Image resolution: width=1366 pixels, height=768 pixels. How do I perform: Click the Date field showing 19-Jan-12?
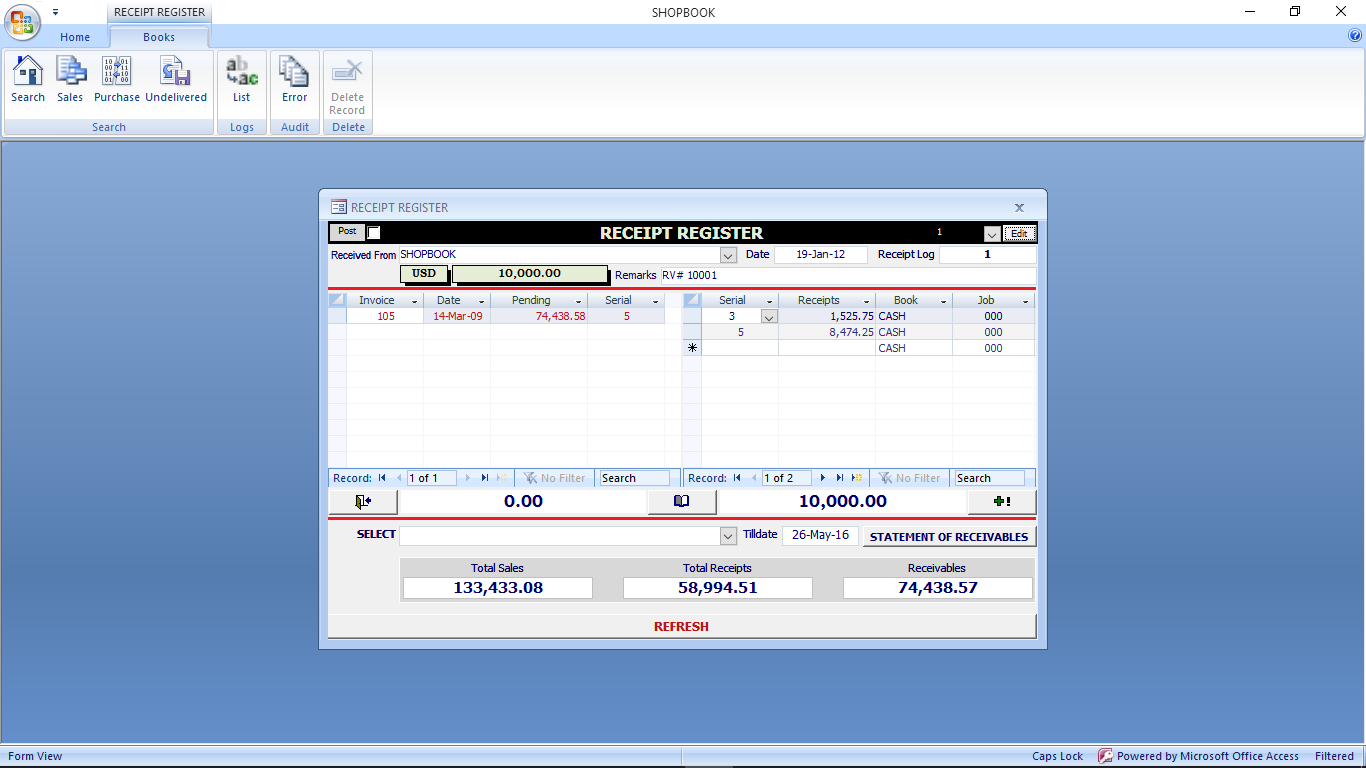(821, 255)
